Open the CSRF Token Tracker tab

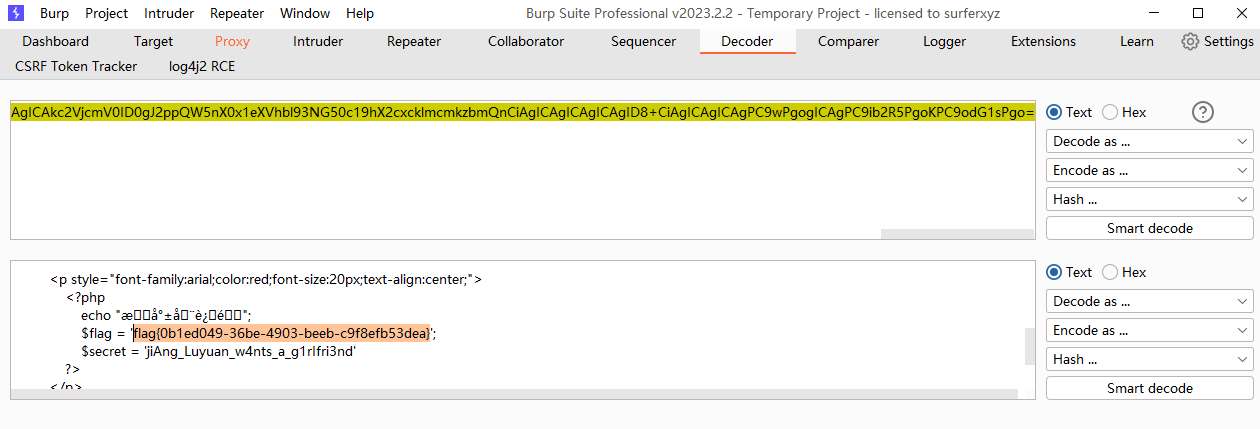(78, 66)
